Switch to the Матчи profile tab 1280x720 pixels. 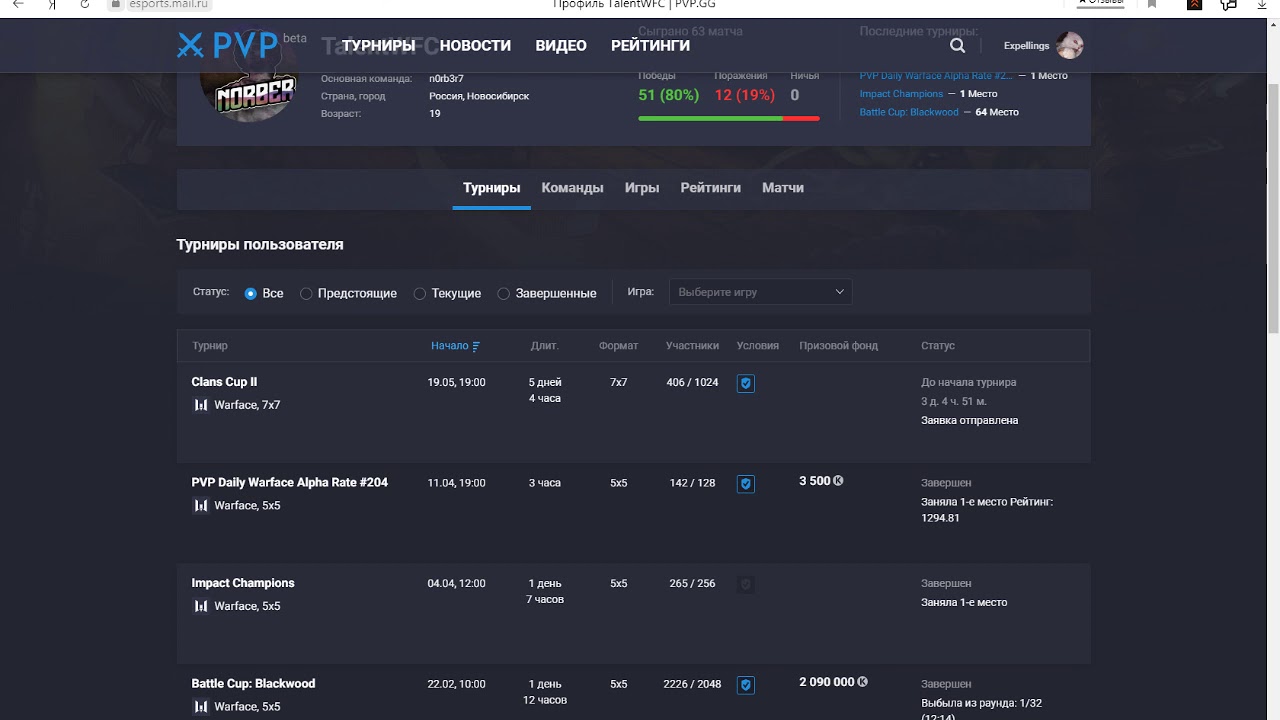point(783,188)
